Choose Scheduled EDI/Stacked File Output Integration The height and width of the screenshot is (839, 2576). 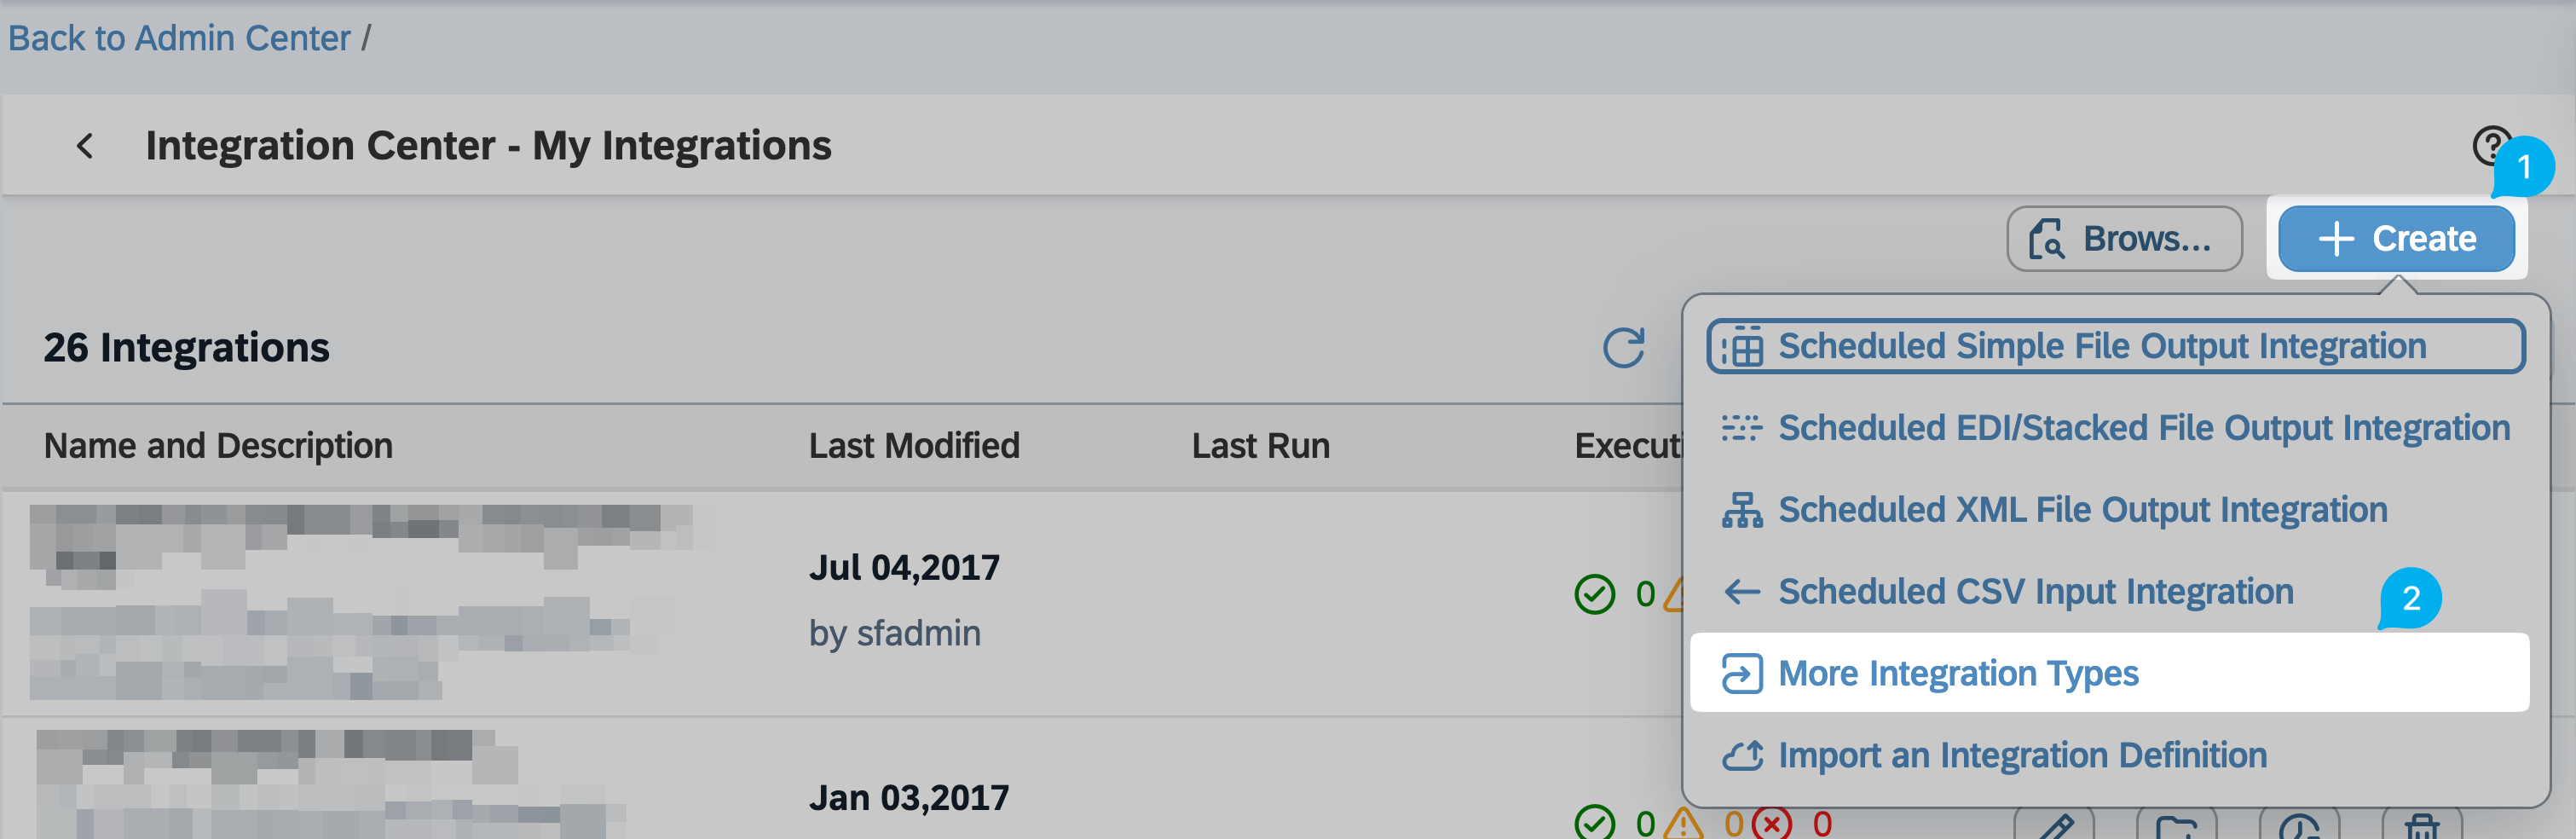click(2143, 428)
